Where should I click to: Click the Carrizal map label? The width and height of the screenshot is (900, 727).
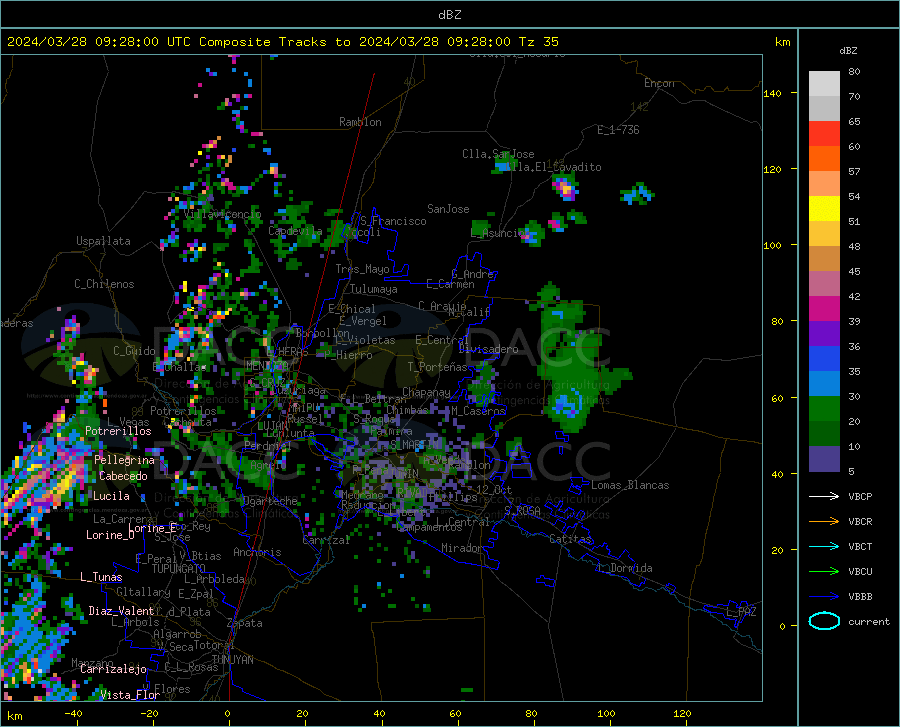tap(326, 540)
